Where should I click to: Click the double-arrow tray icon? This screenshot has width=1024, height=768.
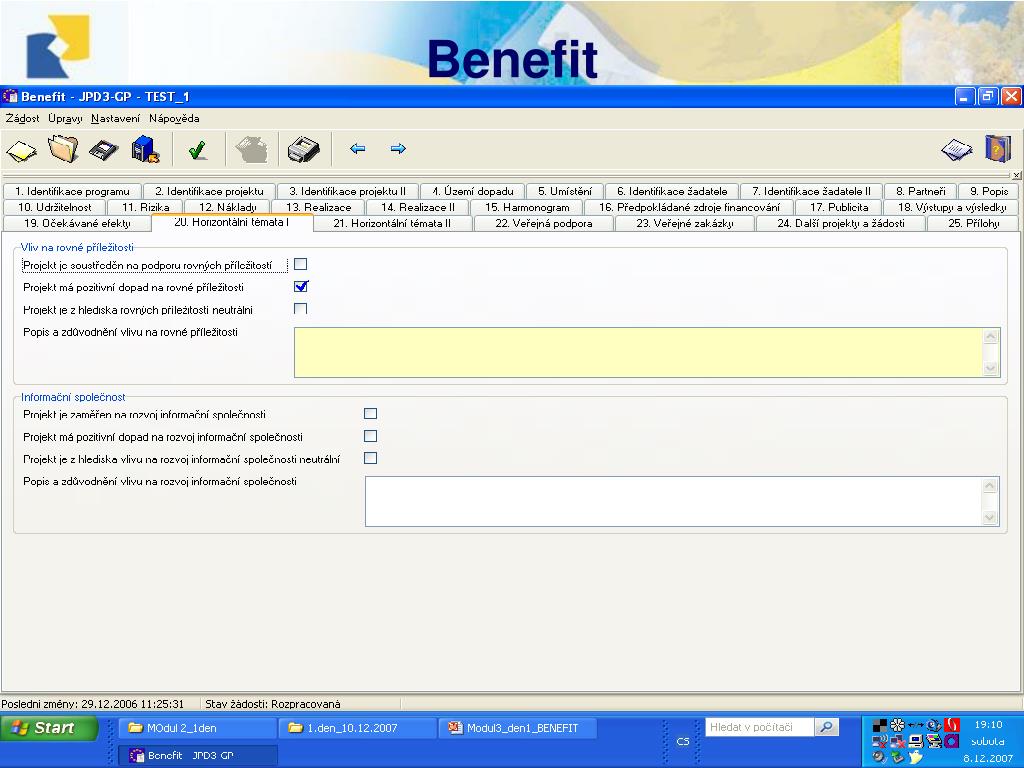(x=916, y=725)
